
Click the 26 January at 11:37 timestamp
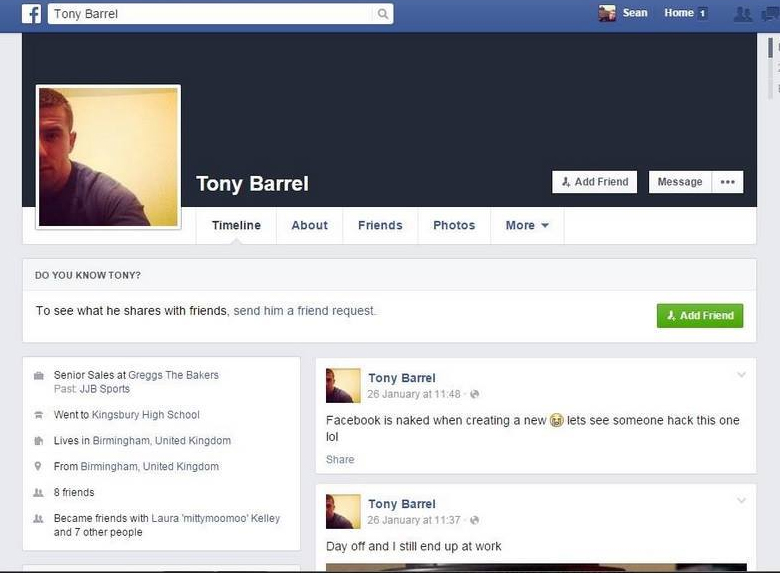point(414,520)
